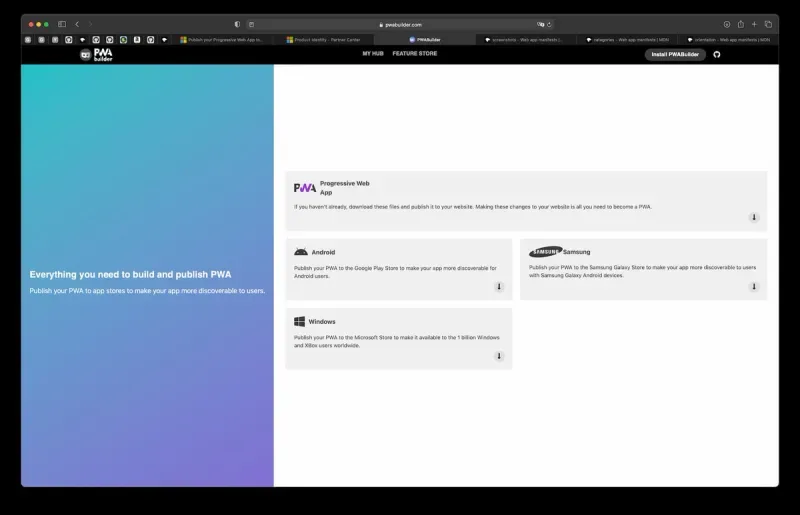Click the Samsung logo
This screenshot has width=800, height=515.
click(x=545, y=252)
